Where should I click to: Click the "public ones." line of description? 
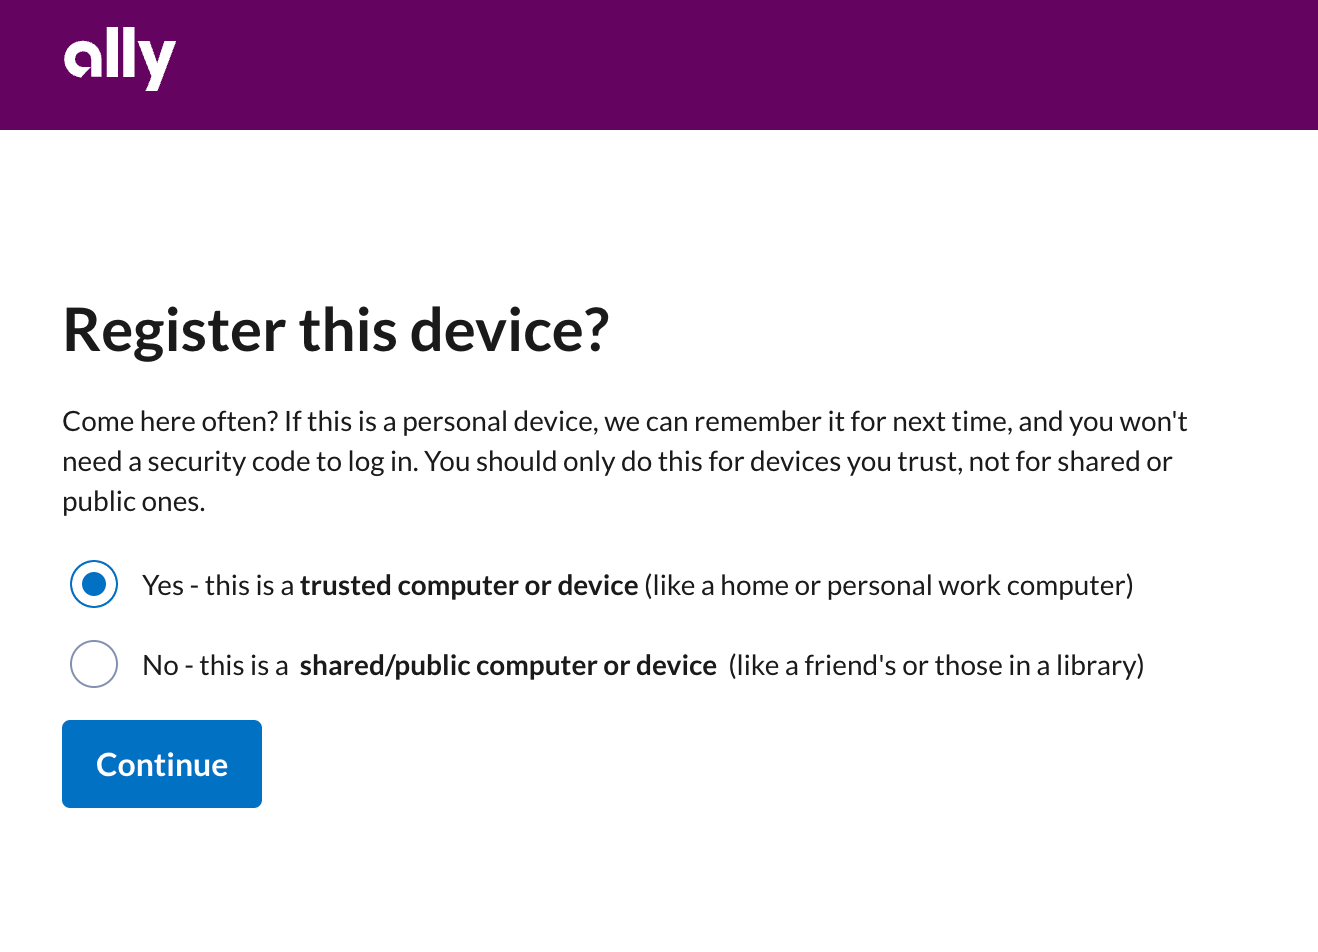click(133, 501)
